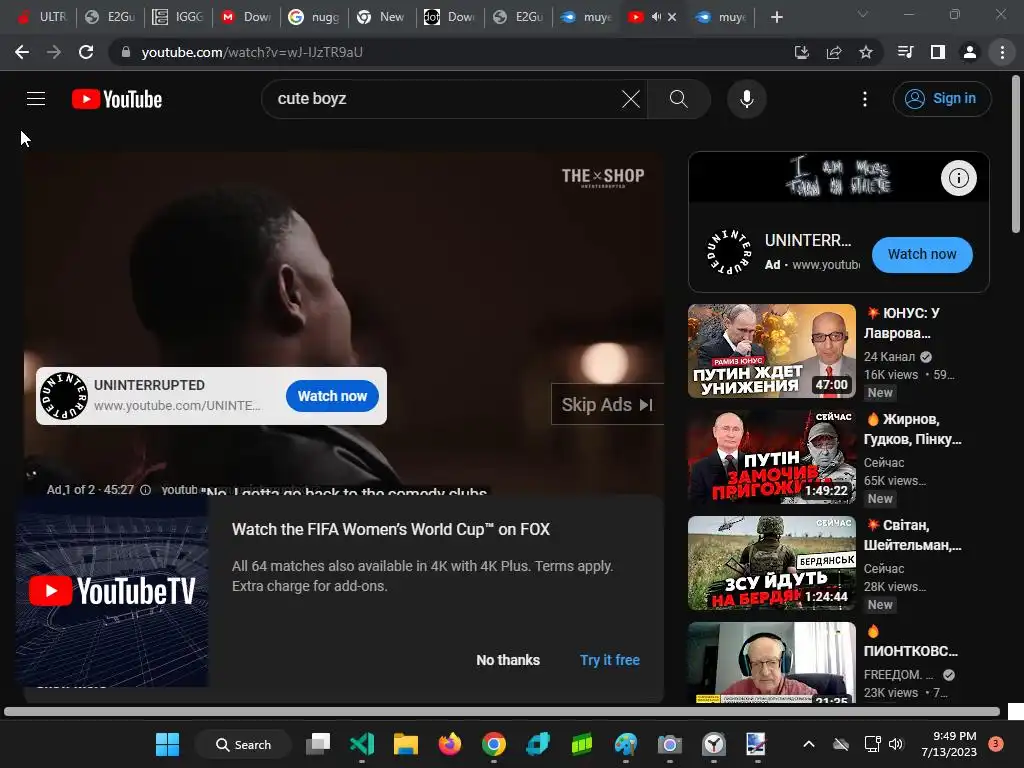Switch to the nugg Google tab
1024x768 pixels.
coord(315,17)
